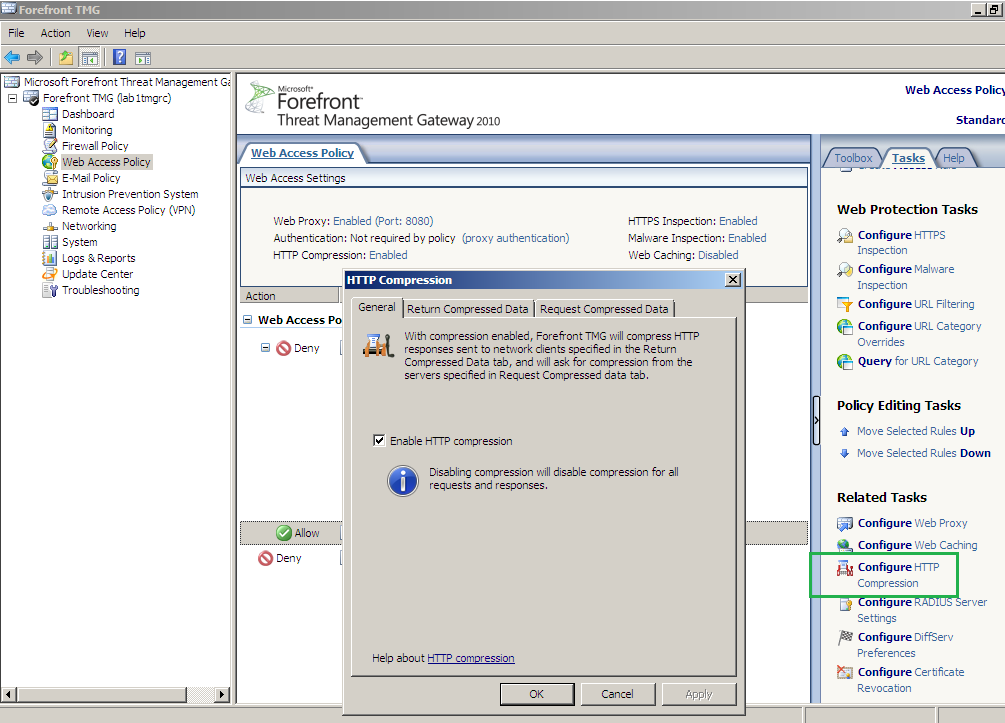Click the Back arrow toolbar icon

click(12, 58)
